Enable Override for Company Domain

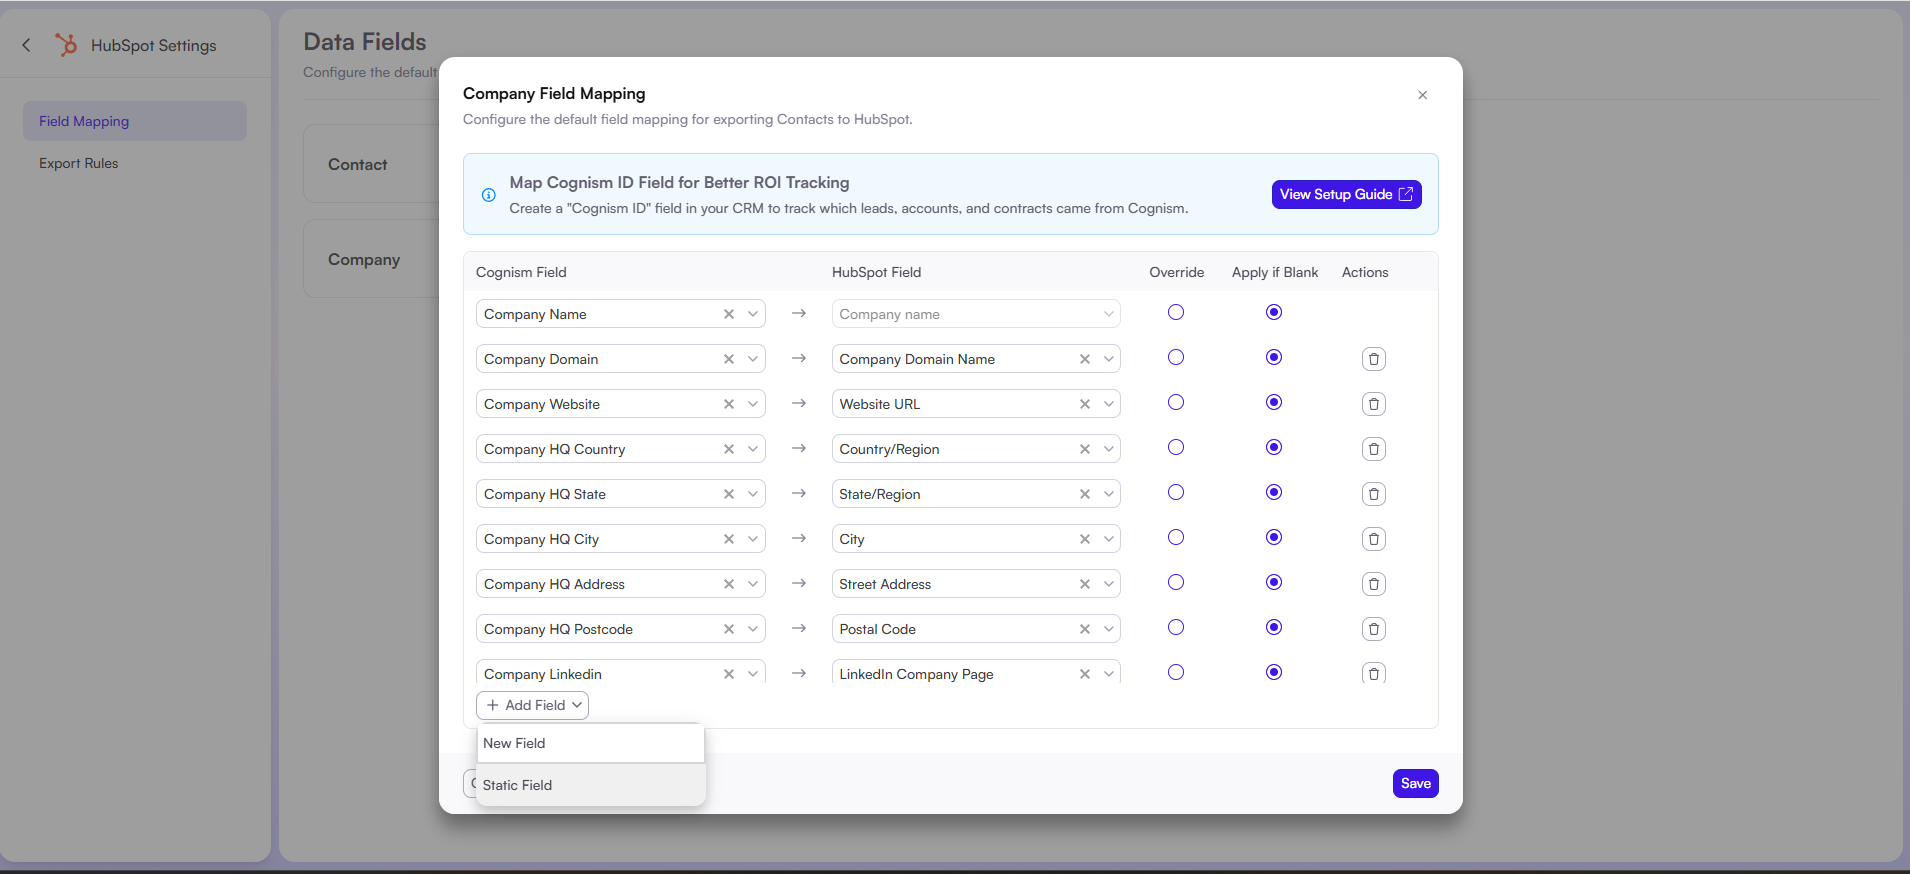click(1176, 358)
